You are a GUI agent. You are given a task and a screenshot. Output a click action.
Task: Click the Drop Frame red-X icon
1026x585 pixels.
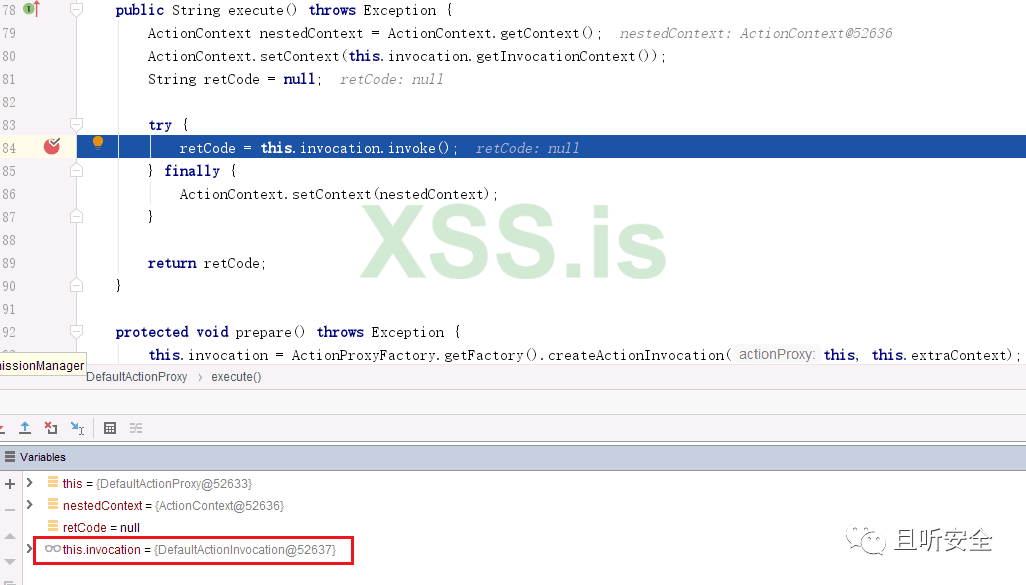click(51, 428)
